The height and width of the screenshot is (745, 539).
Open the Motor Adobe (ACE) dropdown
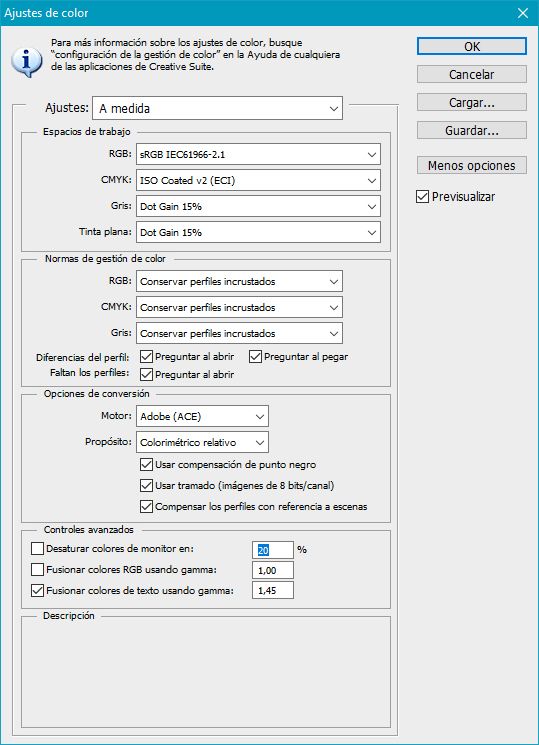pos(202,416)
